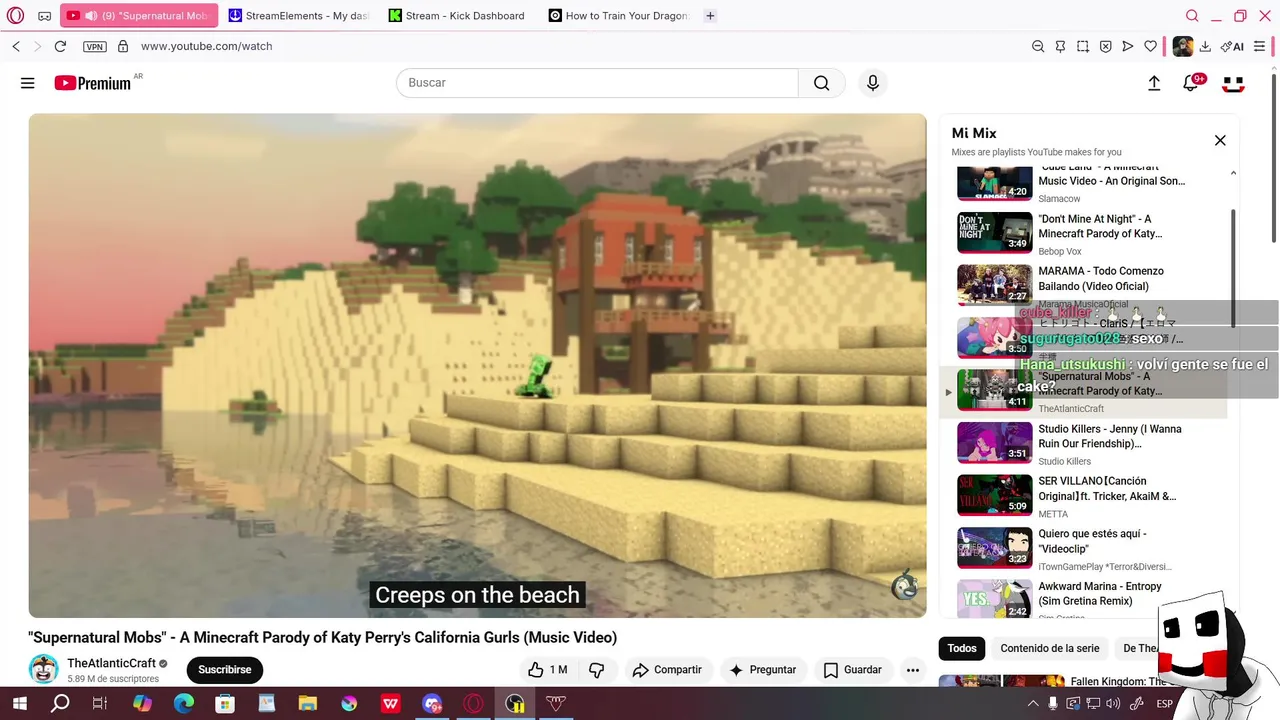Image resolution: width=1280 pixels, height=720 pixels.
Task: Select Studio Killers - Jenny from playlist
Action: coord(1082,443)
